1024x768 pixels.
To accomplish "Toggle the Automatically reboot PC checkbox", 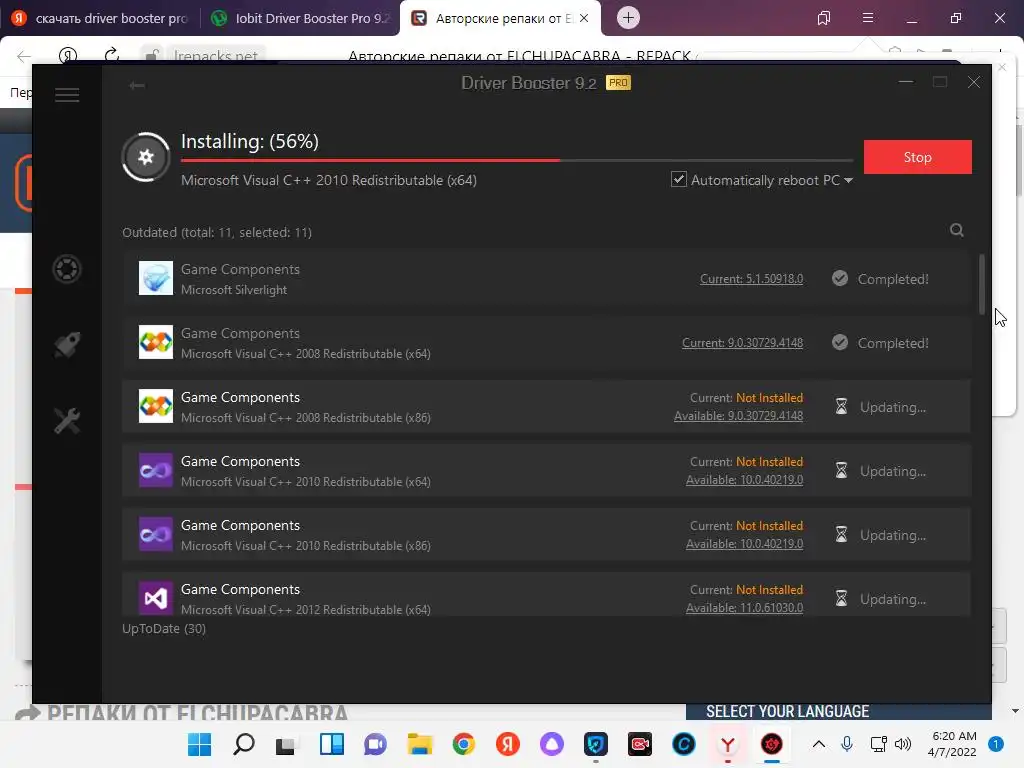I will [x=679, y=180].
